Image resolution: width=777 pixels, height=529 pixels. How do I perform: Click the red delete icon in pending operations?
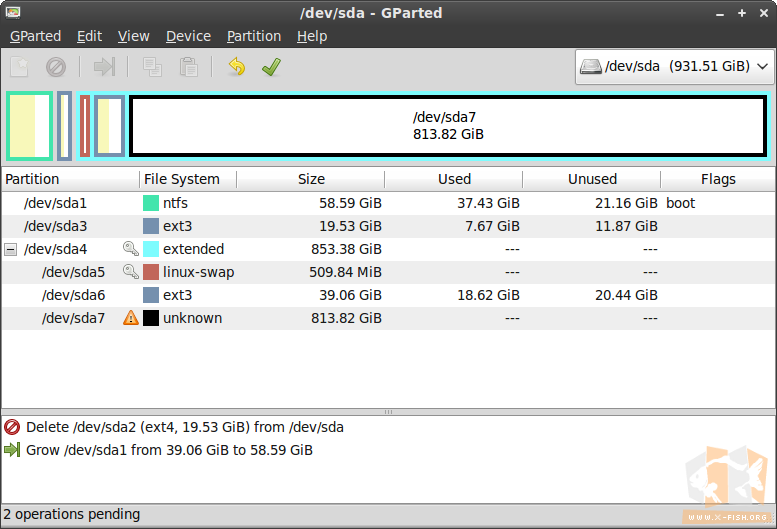(12, 427)
